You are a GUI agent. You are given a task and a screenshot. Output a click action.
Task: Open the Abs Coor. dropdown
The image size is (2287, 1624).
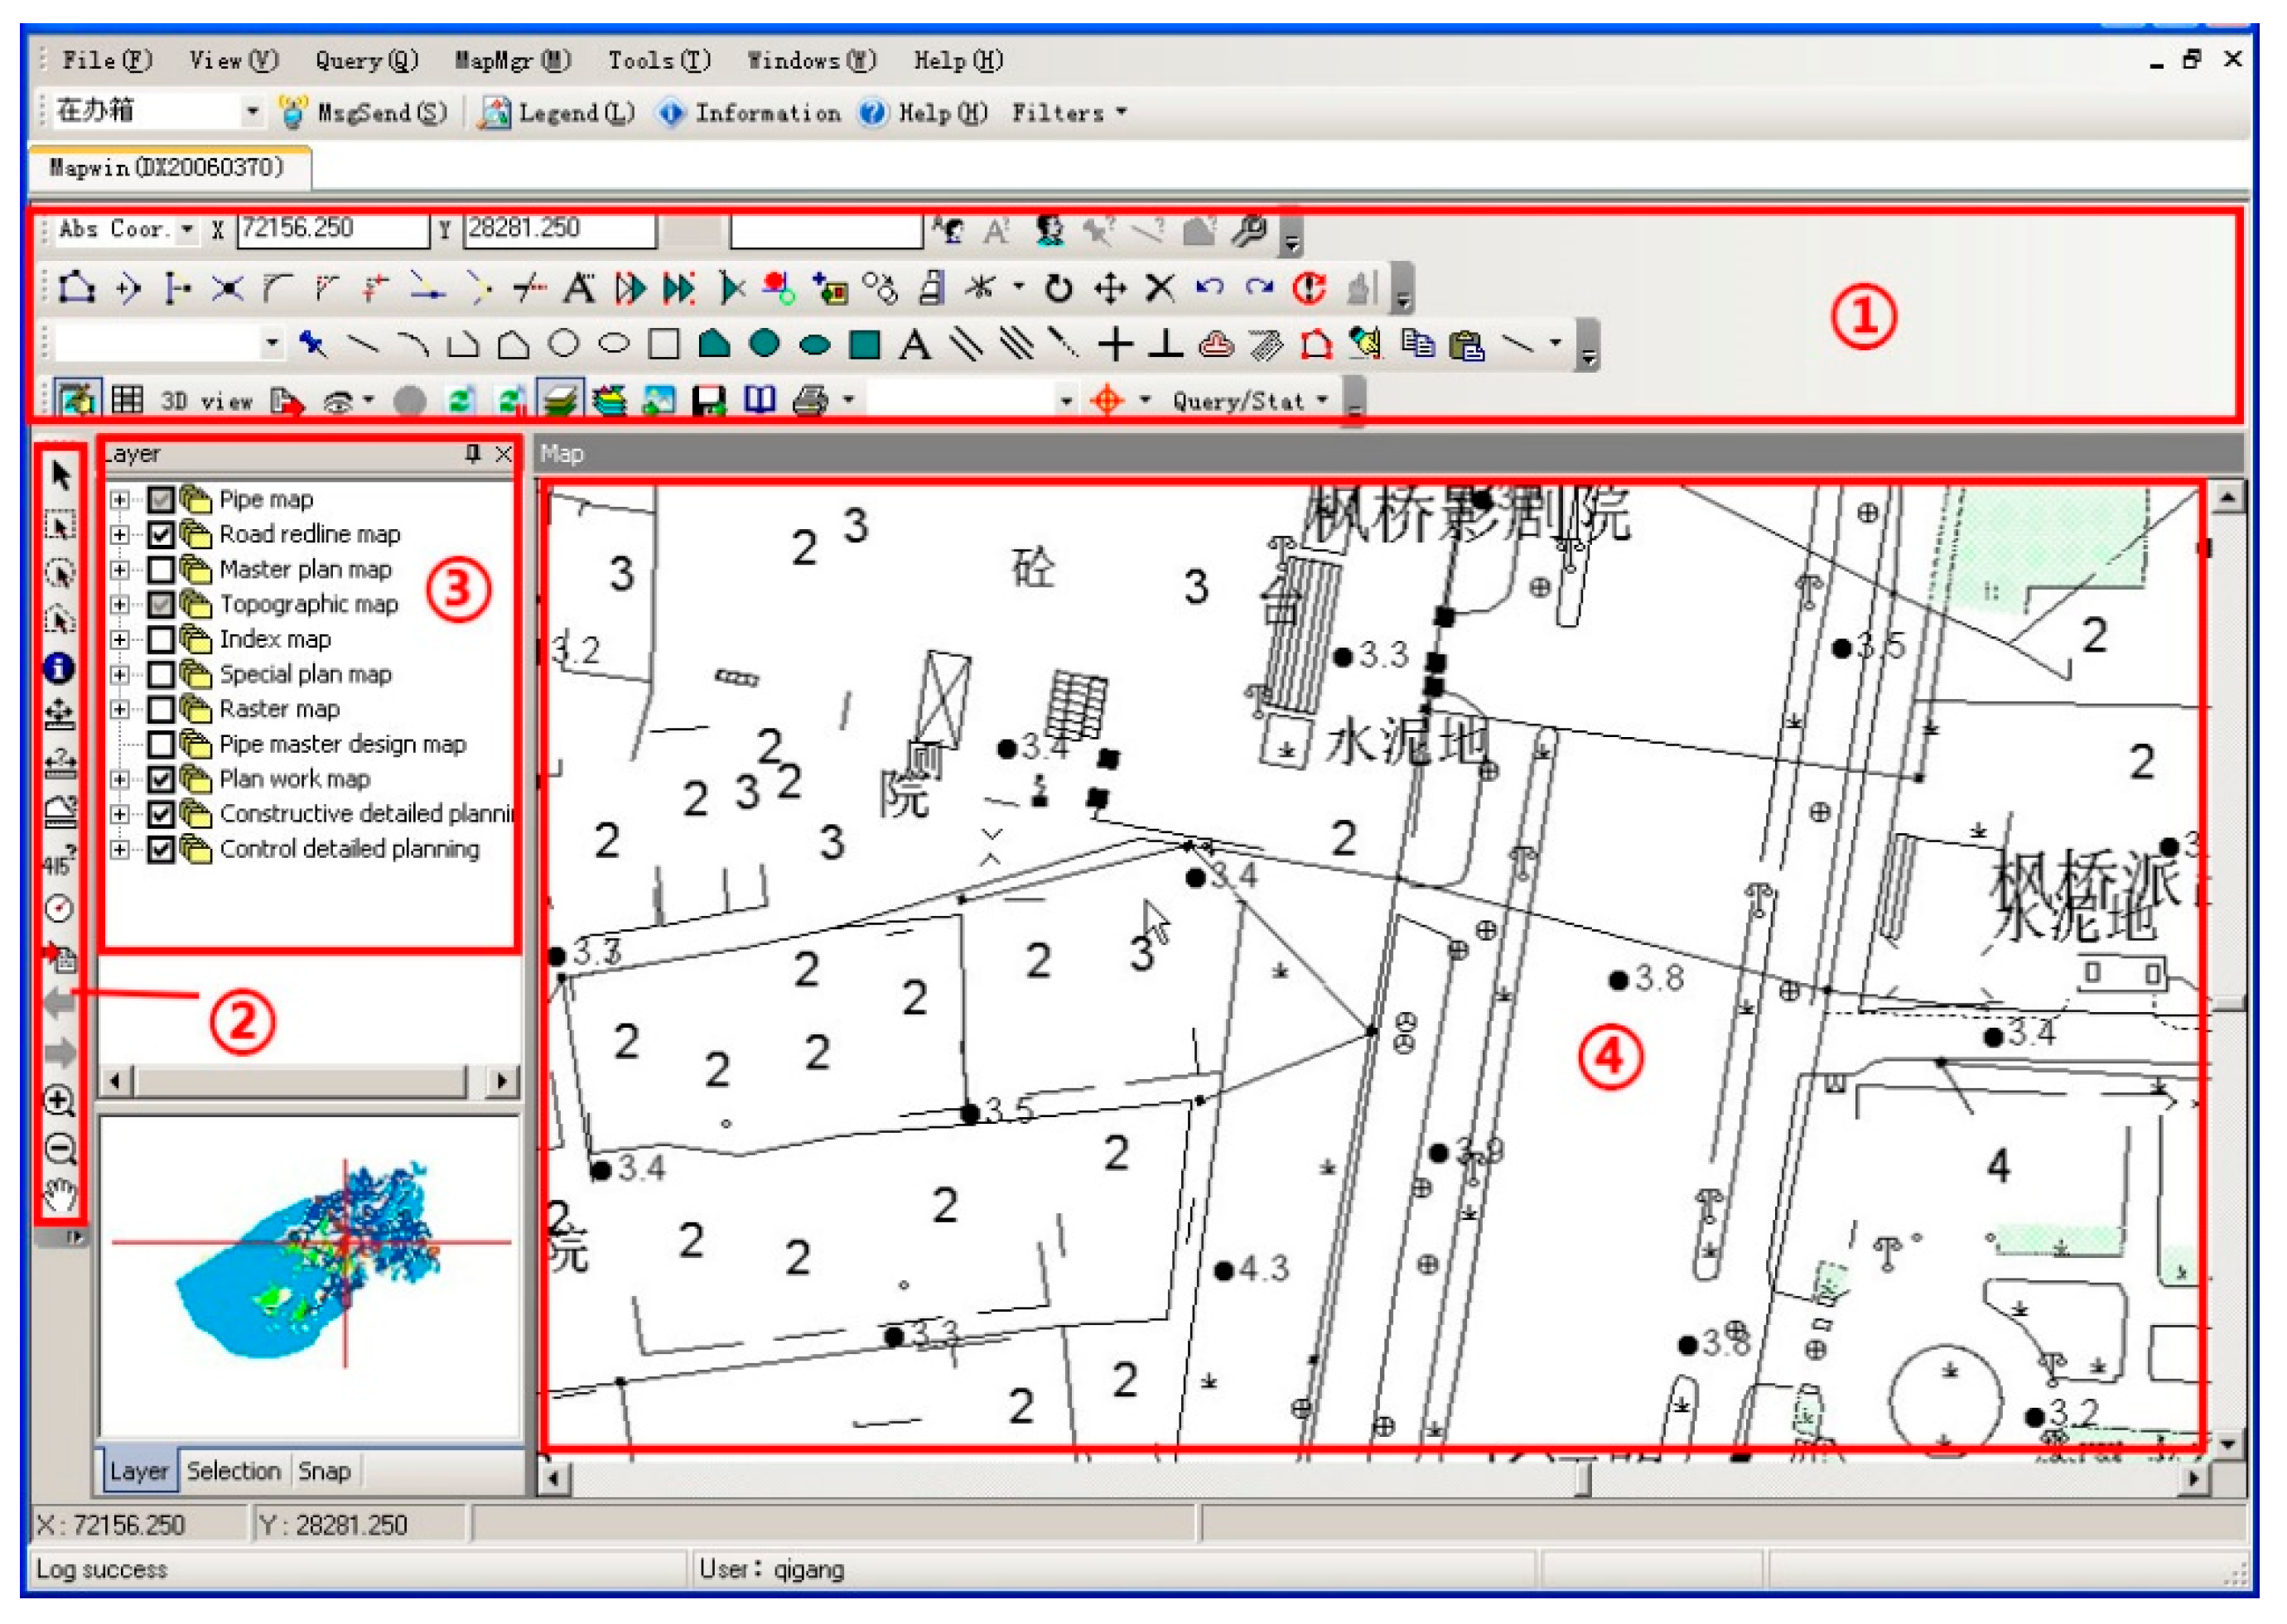point(186,230)
